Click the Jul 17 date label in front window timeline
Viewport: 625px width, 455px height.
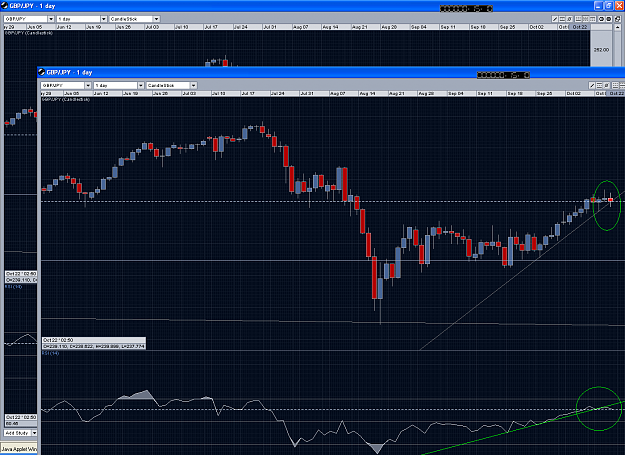248,93
